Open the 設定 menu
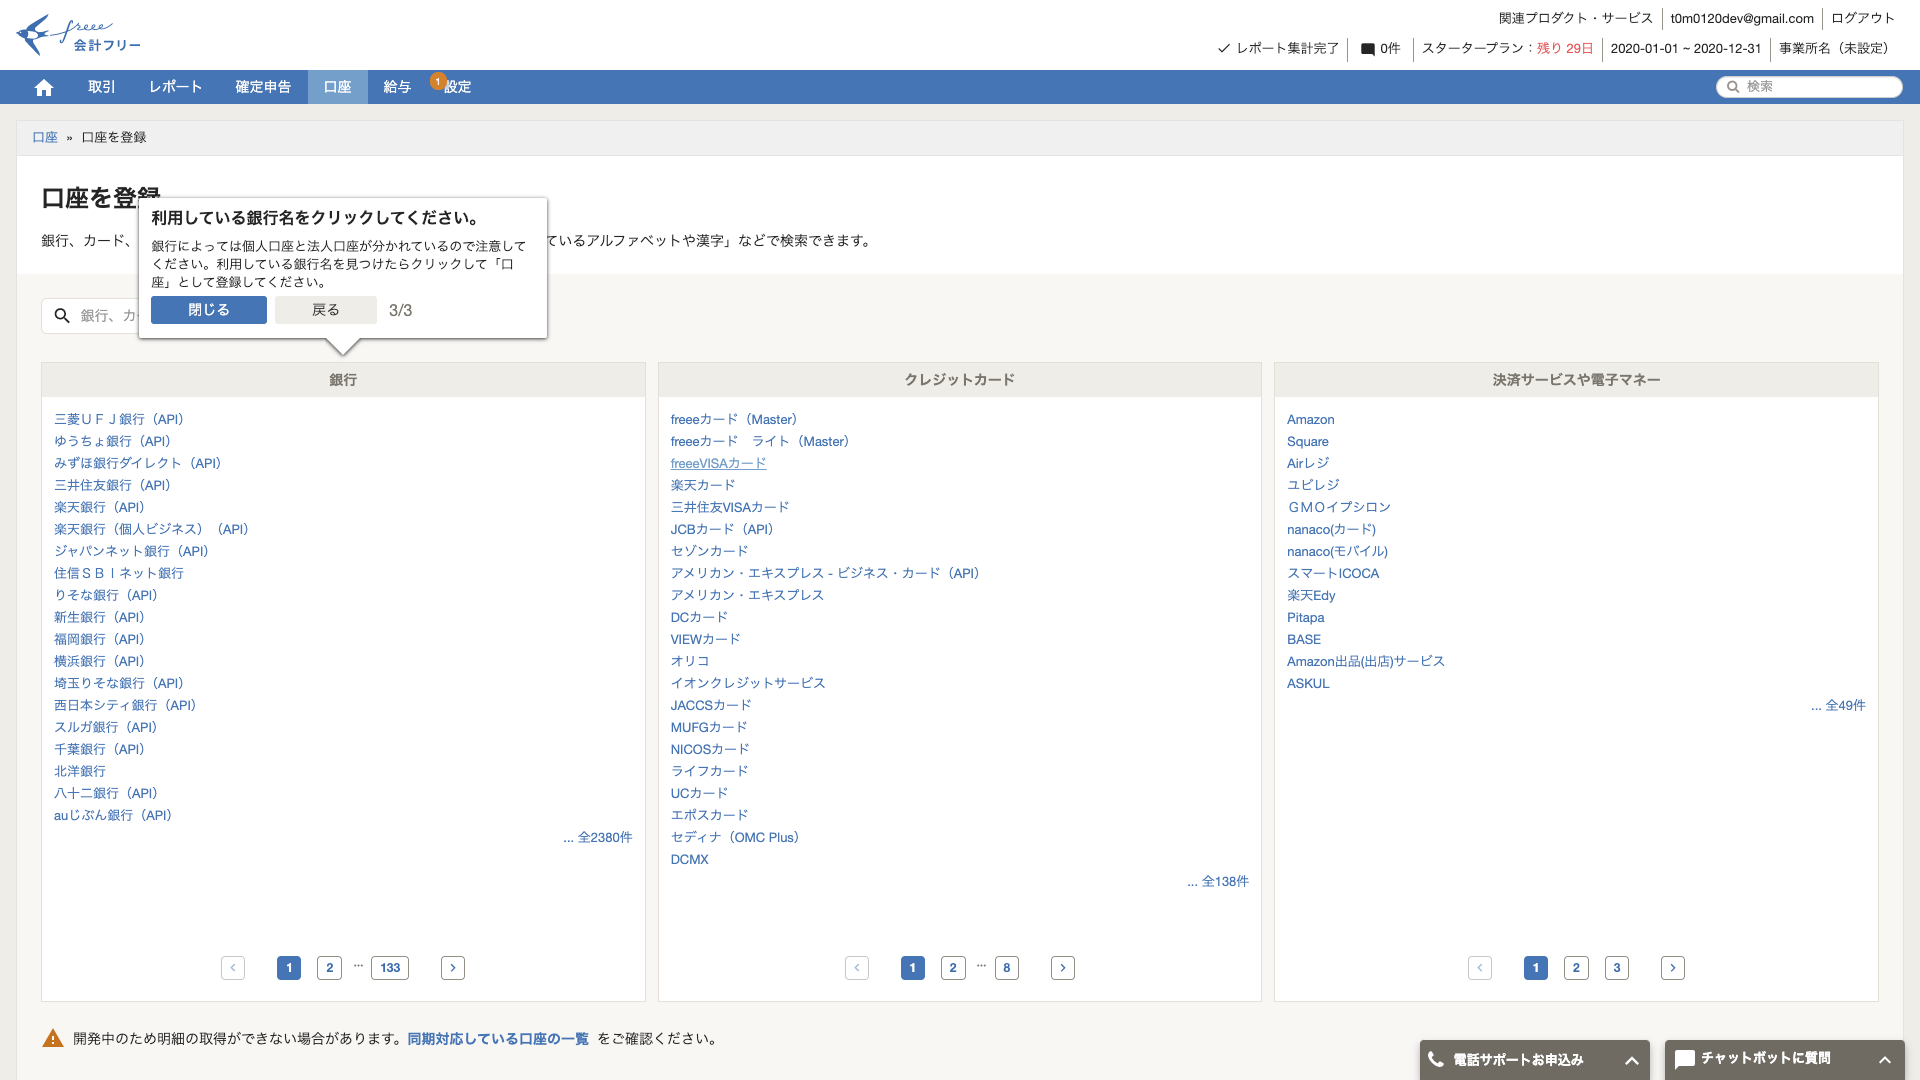Image resolution: width=1920 pixels, height=1080 pixels. pos(458,87)
